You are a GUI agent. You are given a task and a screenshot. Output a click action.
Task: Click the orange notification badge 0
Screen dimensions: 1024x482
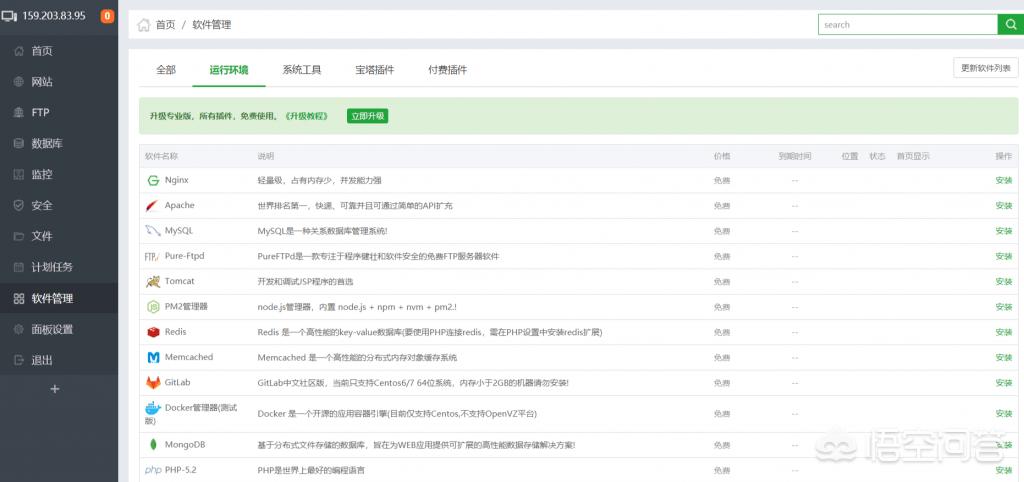(x=107, y=16)
